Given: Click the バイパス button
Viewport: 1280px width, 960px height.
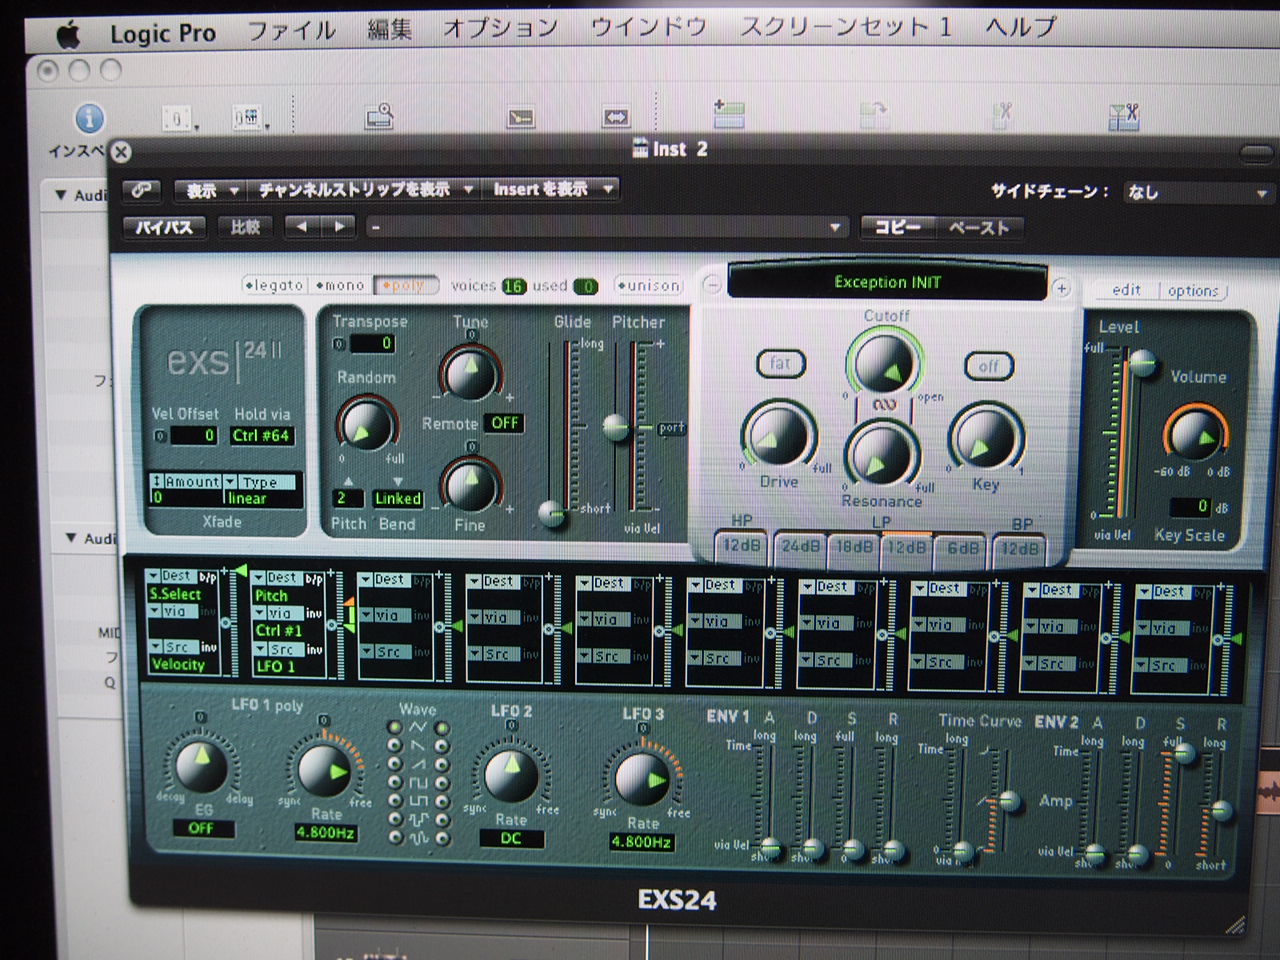Looking at the screenshot, I should [x=165, y=227].
